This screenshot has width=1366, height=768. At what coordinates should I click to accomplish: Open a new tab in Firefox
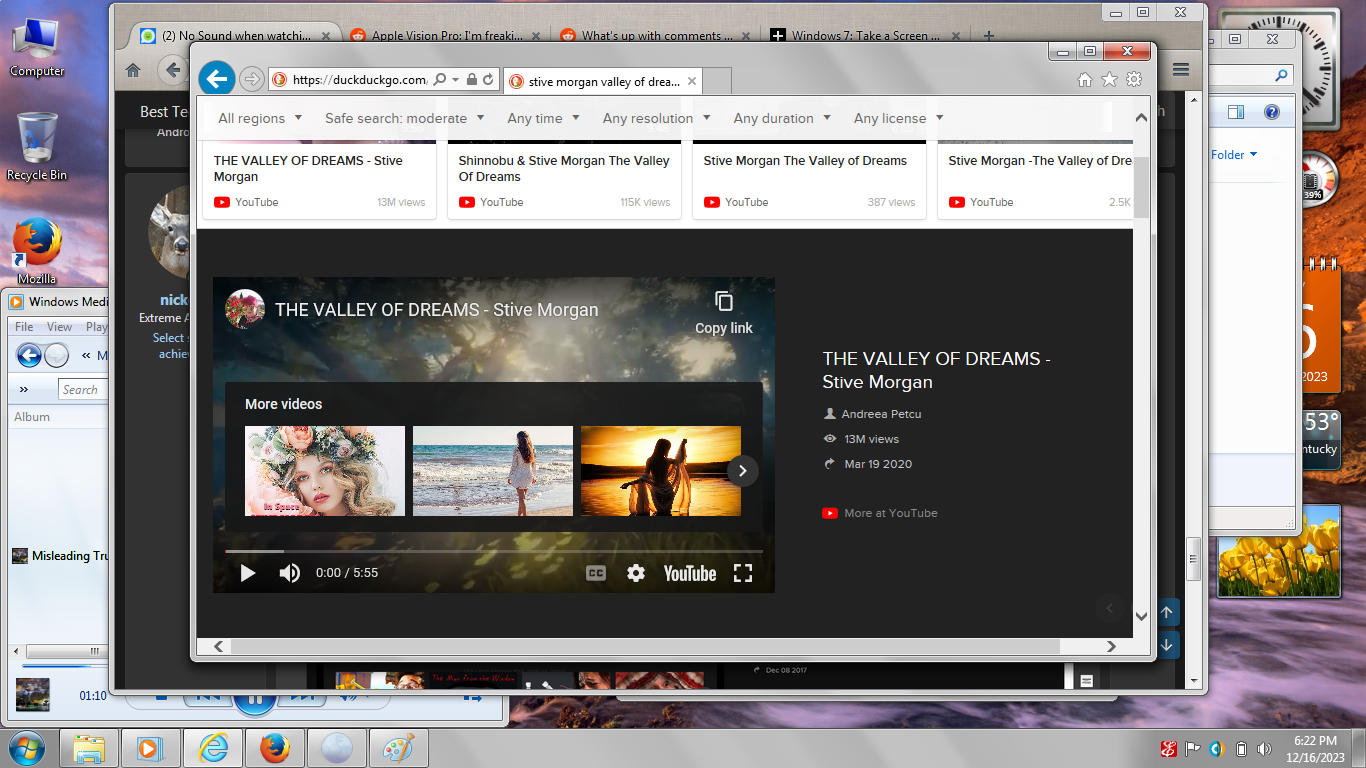pyautogui.click(x=989, y=36)
